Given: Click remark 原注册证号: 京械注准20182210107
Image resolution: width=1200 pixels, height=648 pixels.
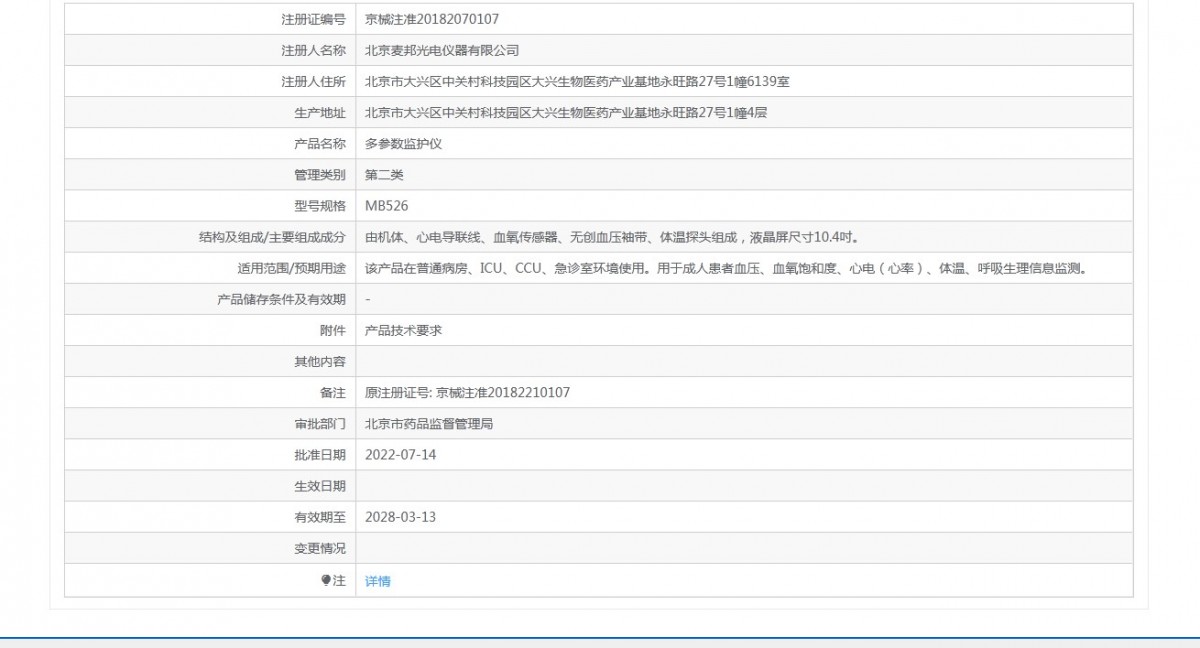Looking at the screenshot, I should (467, 393).
